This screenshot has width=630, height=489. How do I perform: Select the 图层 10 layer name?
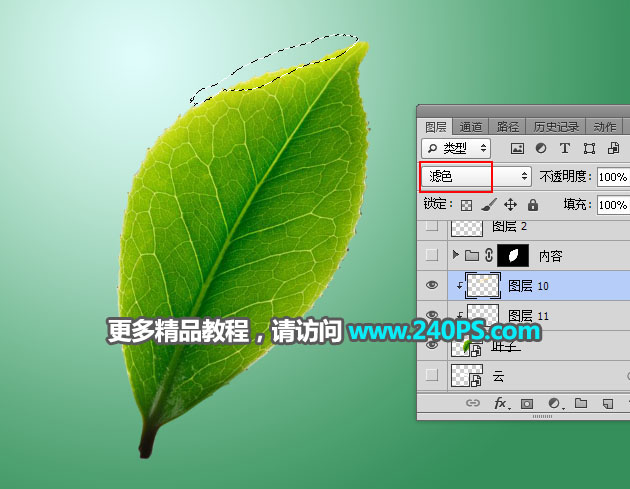tap(528, 286)
